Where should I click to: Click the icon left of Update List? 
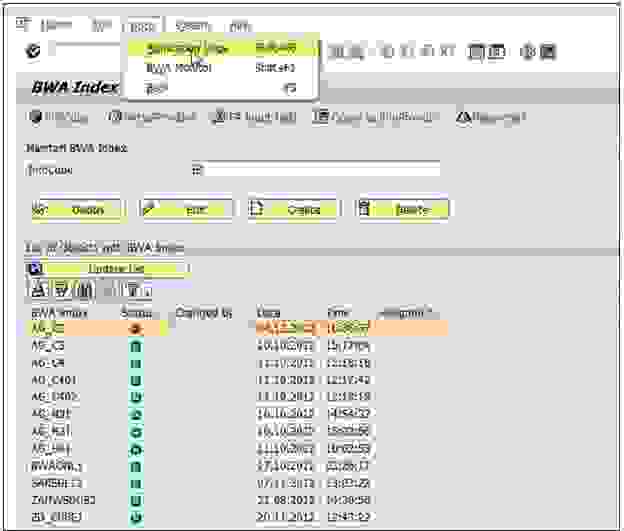pyautogui.click(x=35, y=269)
